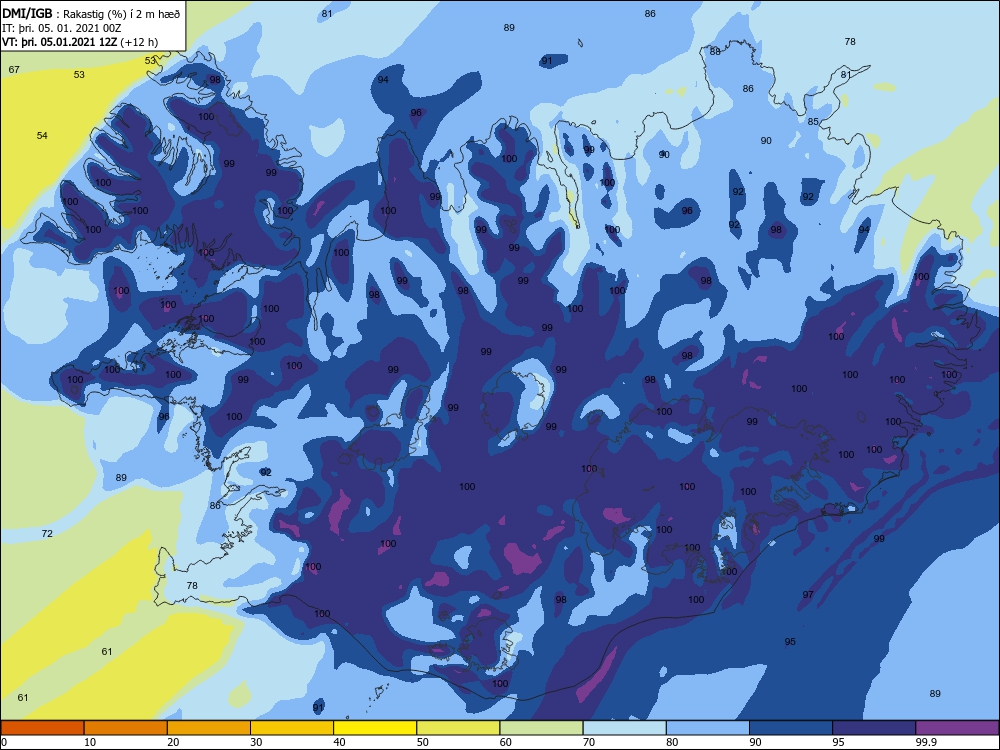Click the 72 humidity value on the map
The width and height of the screenshot is (1000, 750).
tap(47, 533)
